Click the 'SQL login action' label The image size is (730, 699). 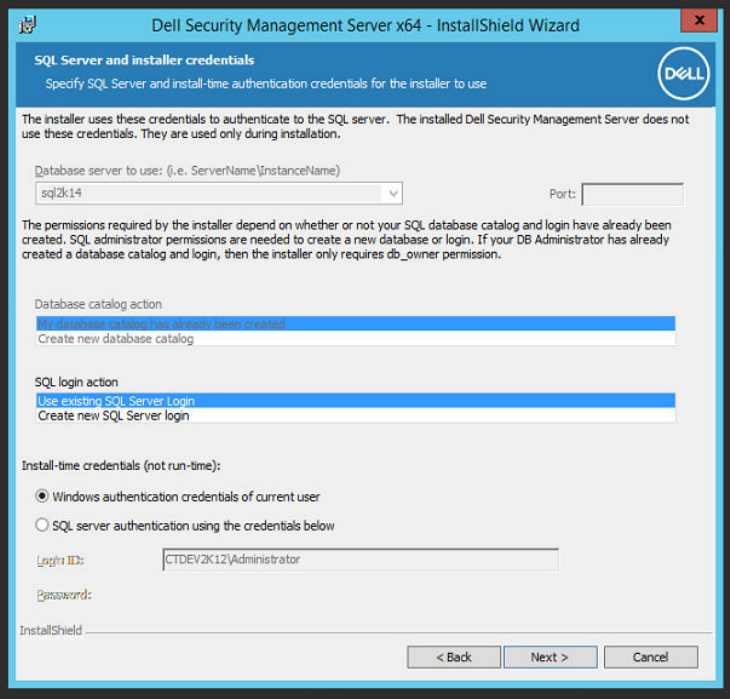click(76, 382)
